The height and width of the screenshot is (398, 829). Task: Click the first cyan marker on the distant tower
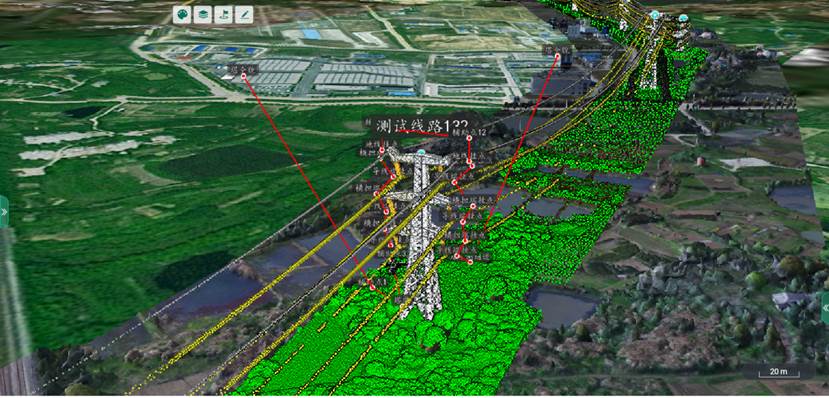[655, 15]
